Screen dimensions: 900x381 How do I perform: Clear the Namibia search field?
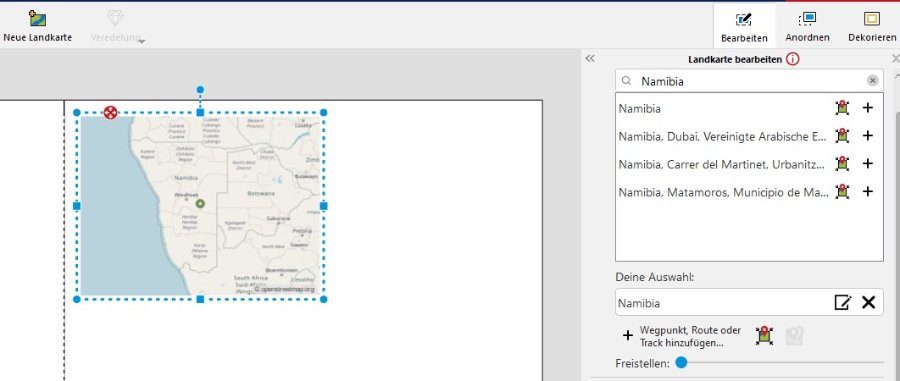pyautogui.click(x=872, y=81)
